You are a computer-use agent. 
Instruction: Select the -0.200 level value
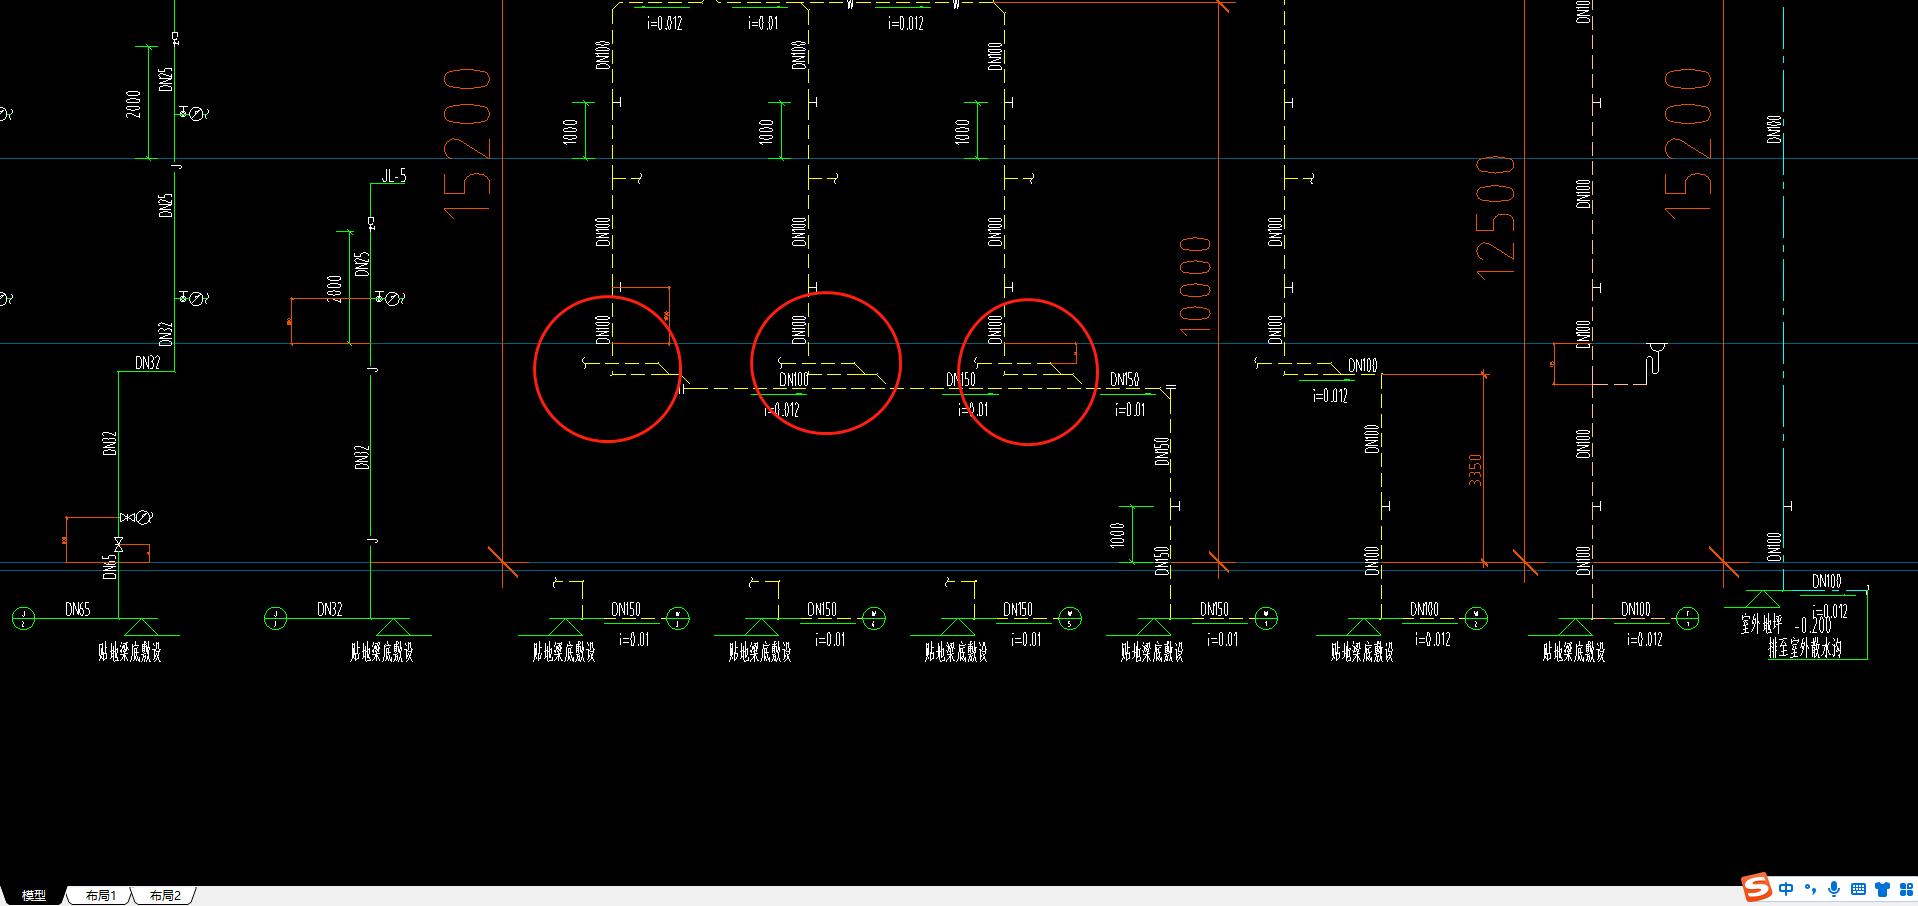[x=1813, y=625]
